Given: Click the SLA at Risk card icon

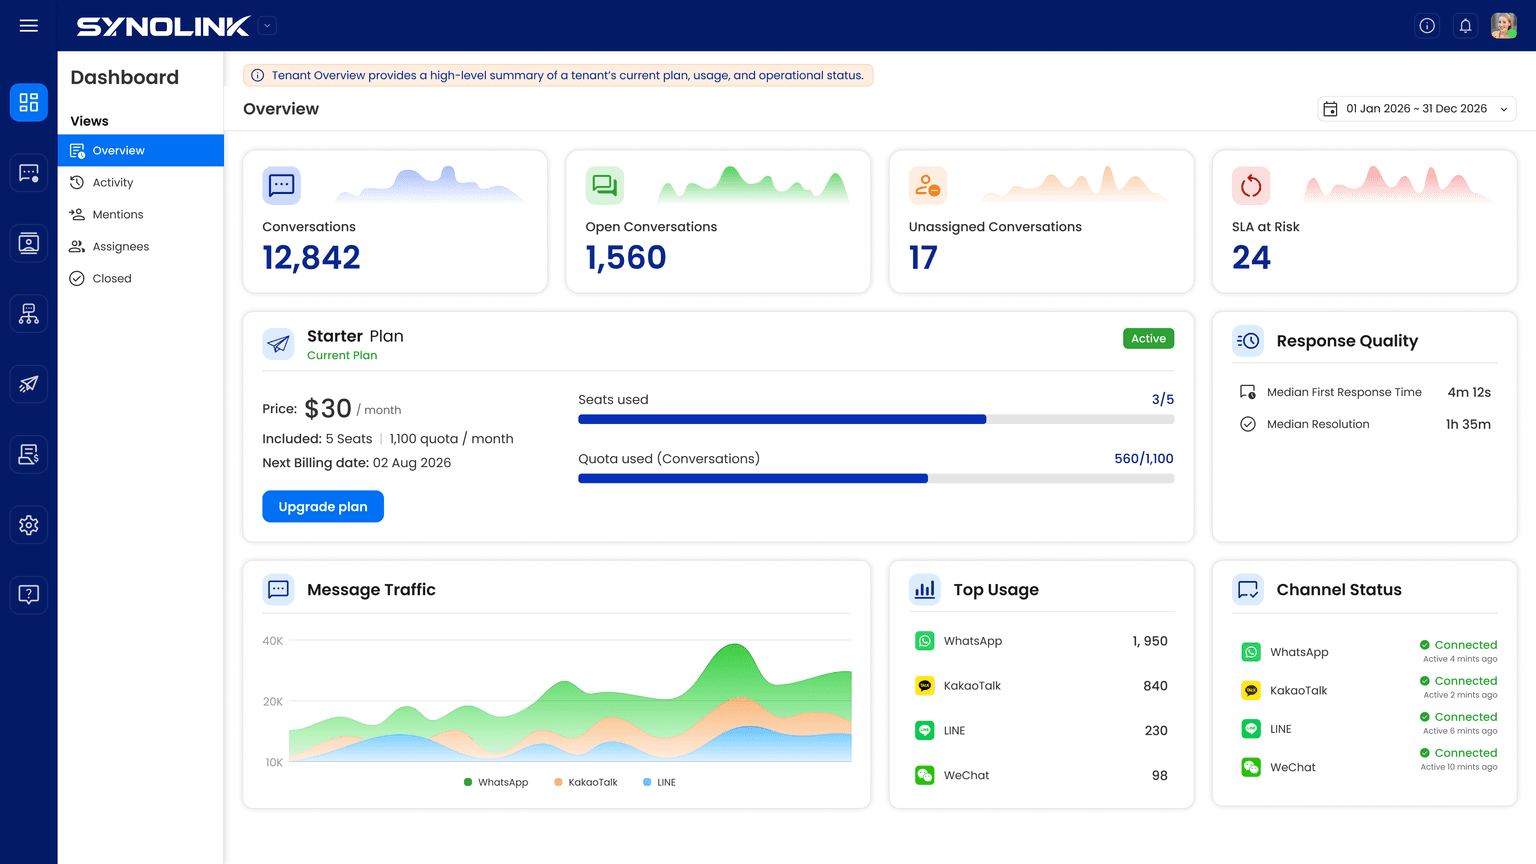Looking at the screenshot, I should pyautogui.click(x=1251, y=185).
